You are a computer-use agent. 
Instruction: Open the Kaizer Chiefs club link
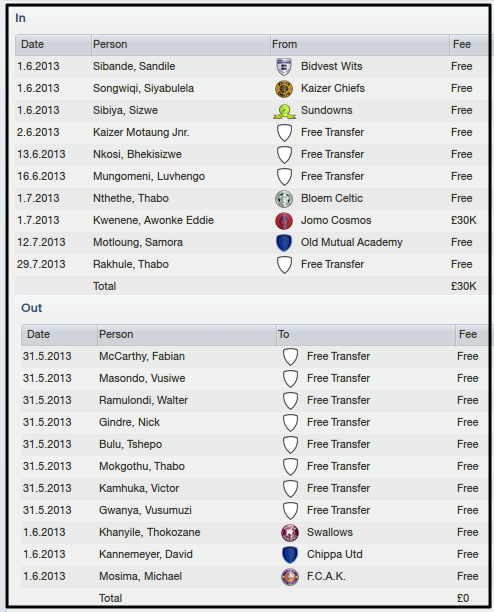click(x=332, y=89)
